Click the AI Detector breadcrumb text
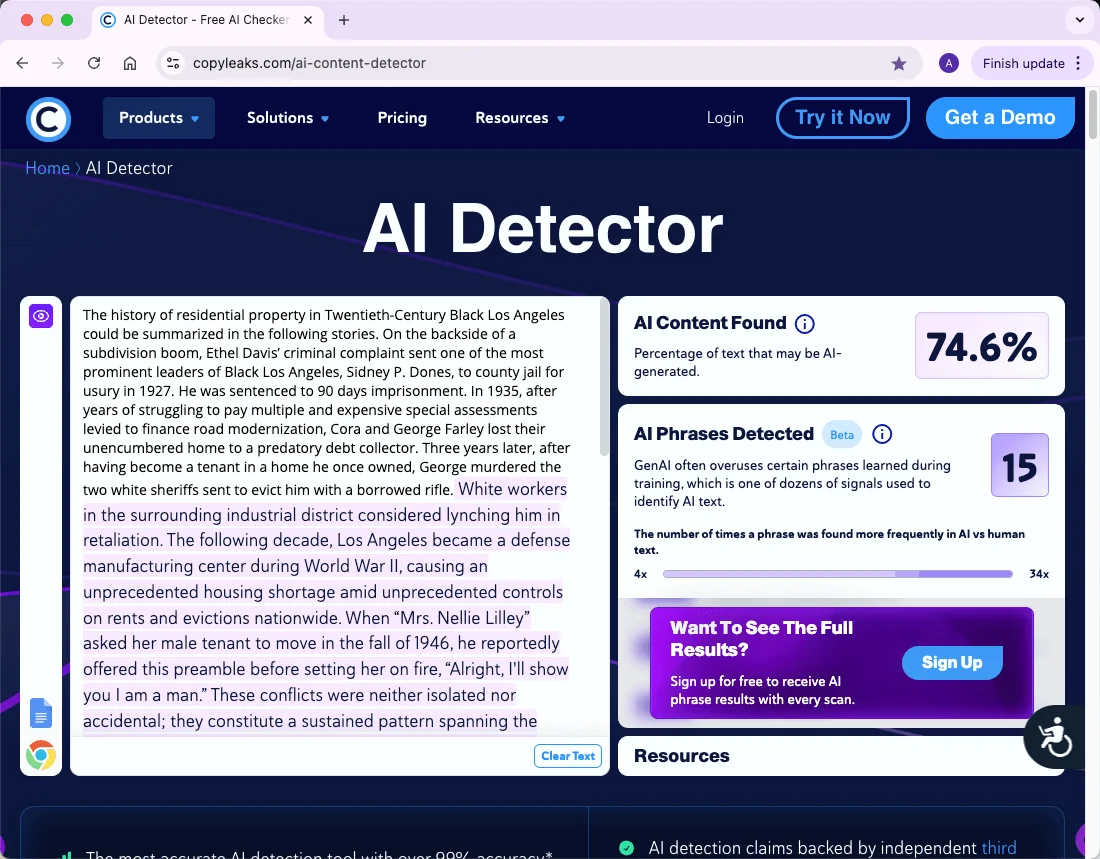This screenshot has height=859, width=1100. pos(129,168)
